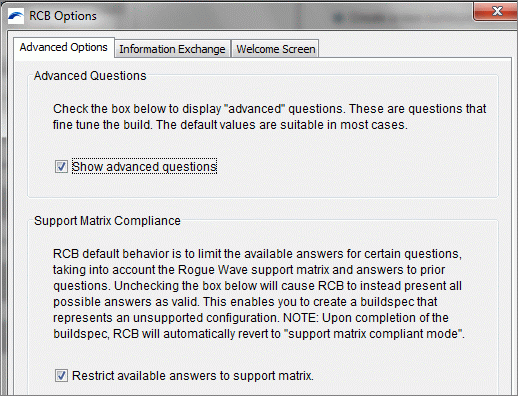Click the 'fine tune the build' sentence
Image resolution: width=518 pixels, height=396 pixels.
click(x=102, y=125)
